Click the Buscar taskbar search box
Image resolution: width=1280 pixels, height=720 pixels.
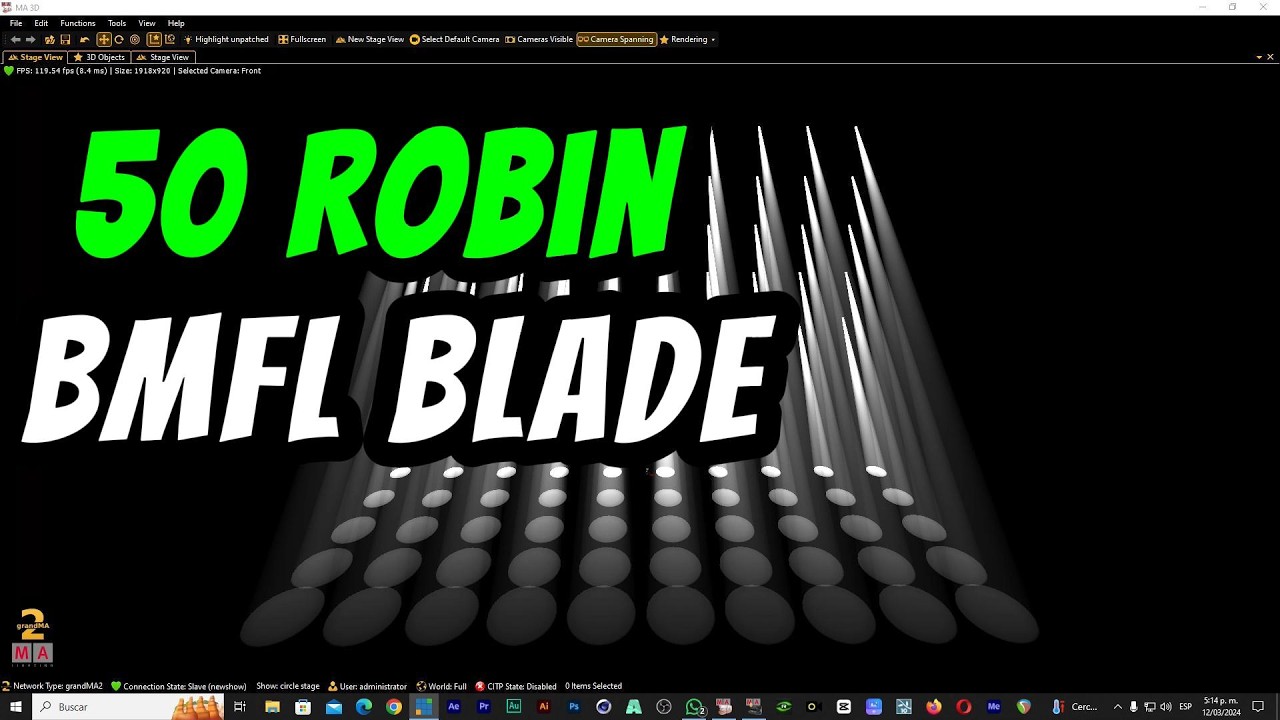(x=130, y=707)
